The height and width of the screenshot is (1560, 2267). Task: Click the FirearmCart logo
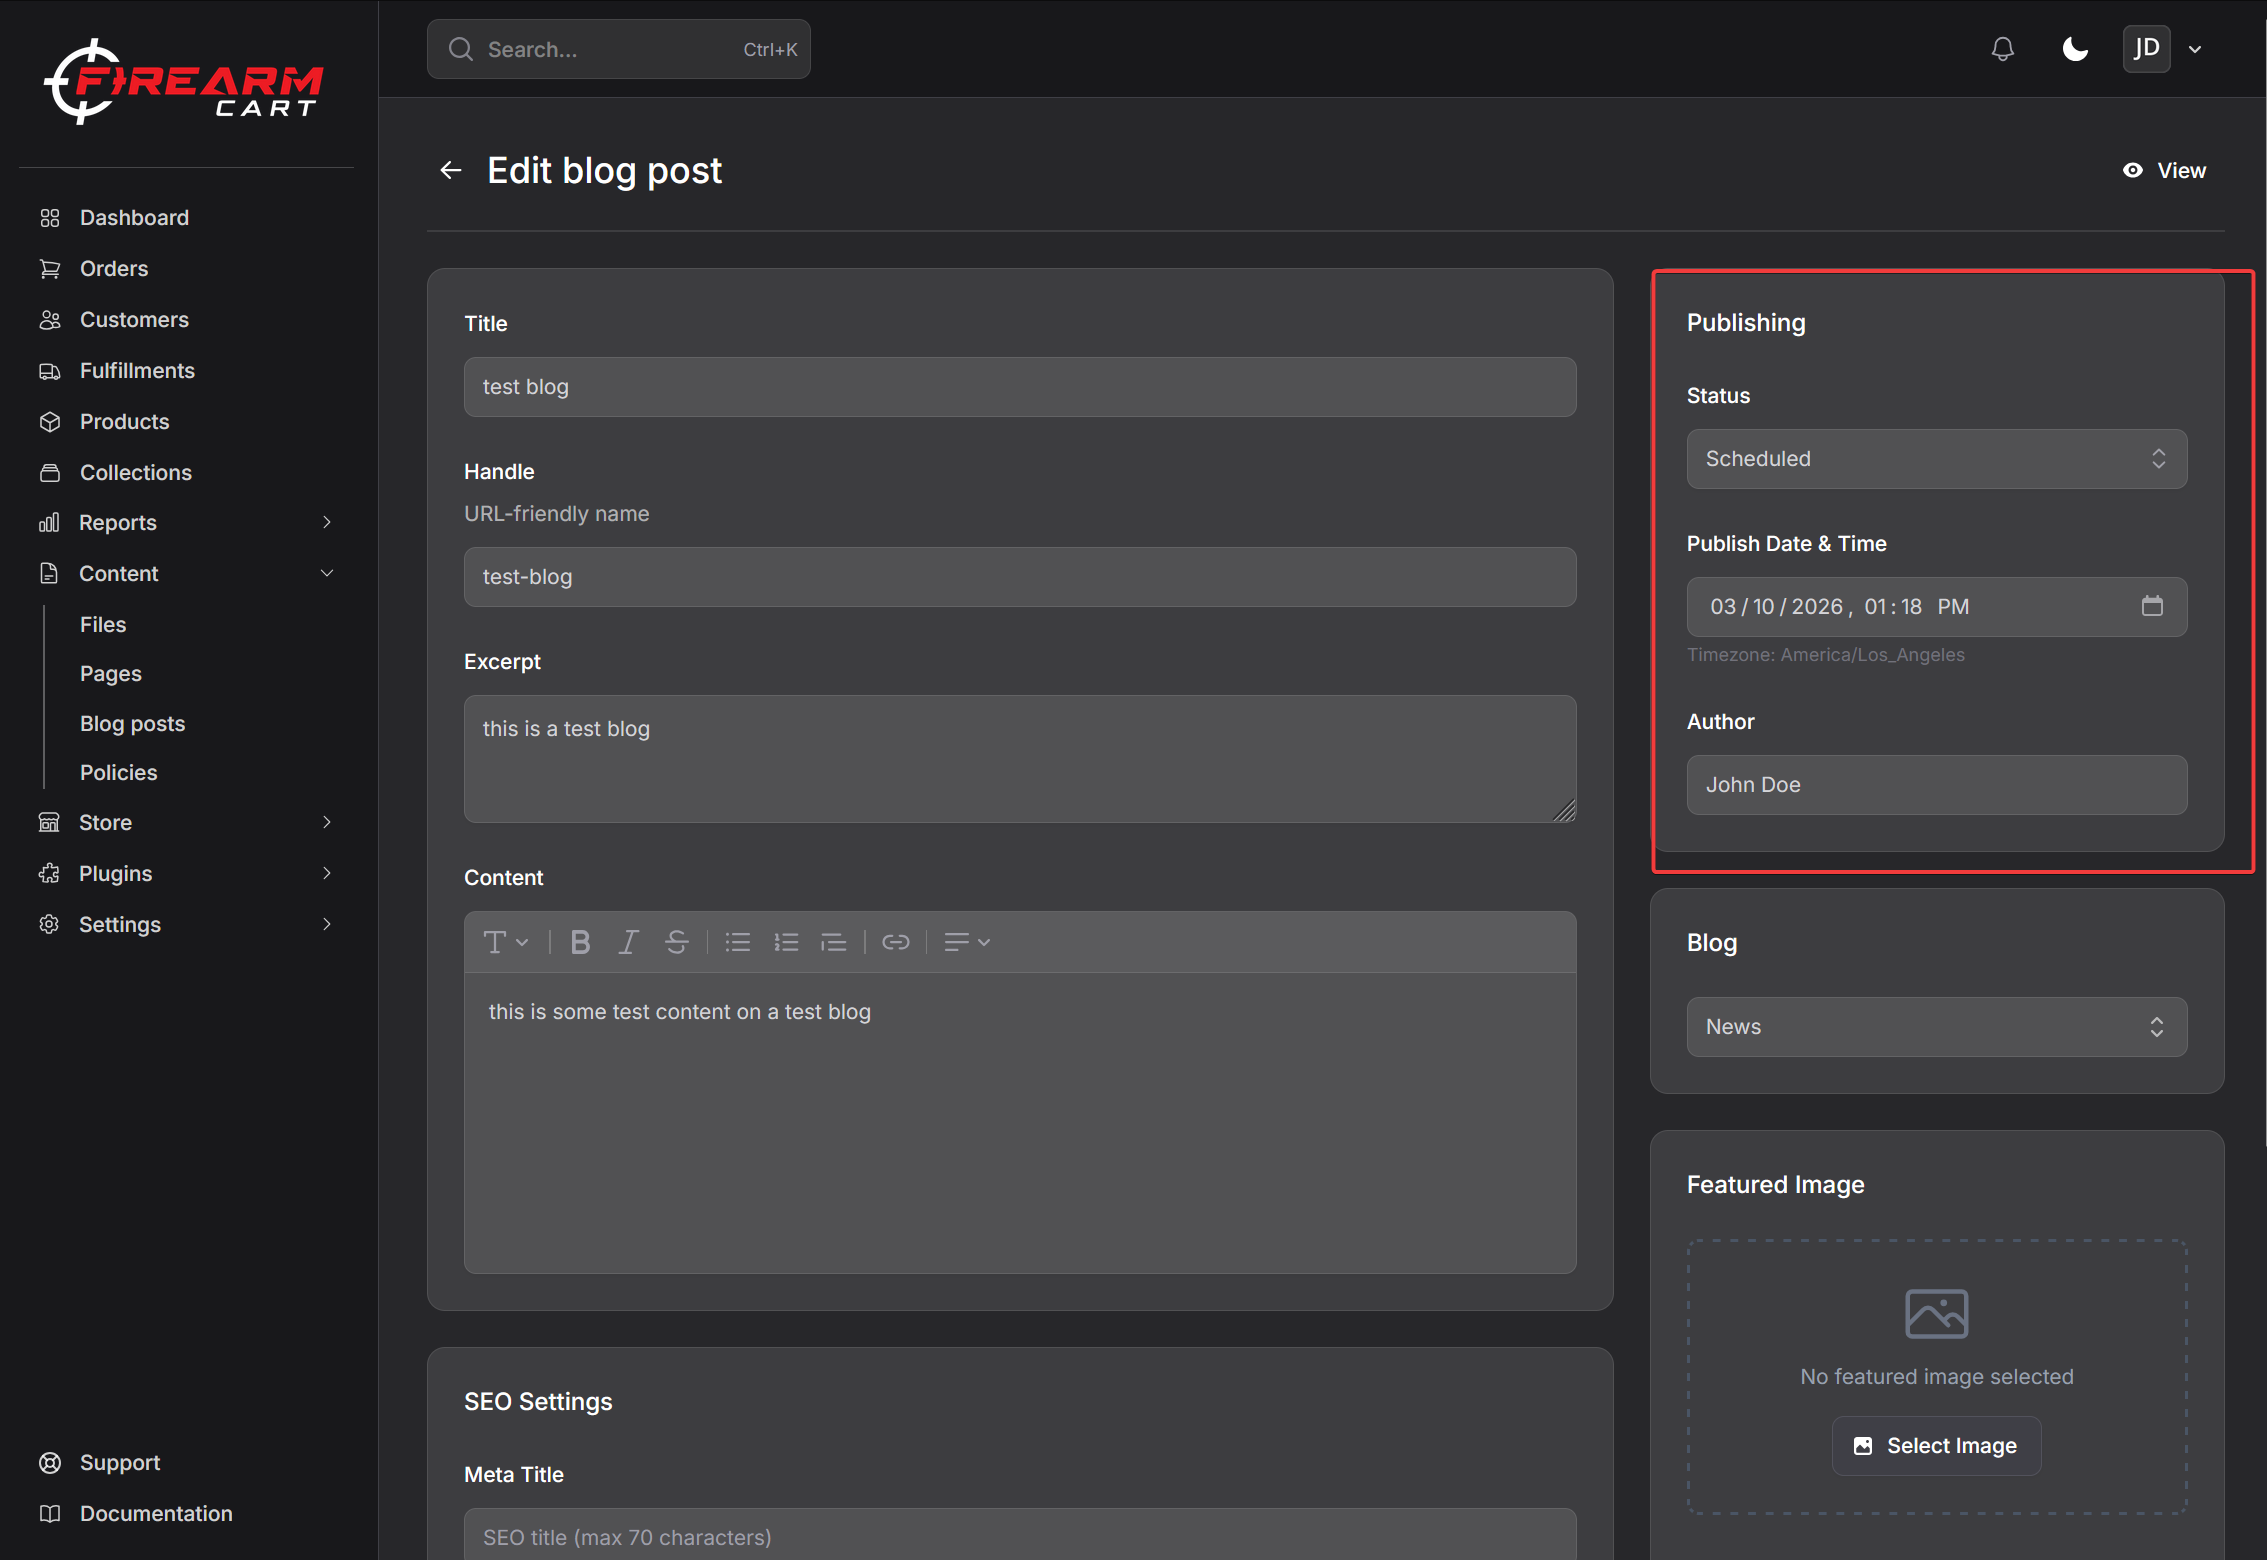pos(184,82)
